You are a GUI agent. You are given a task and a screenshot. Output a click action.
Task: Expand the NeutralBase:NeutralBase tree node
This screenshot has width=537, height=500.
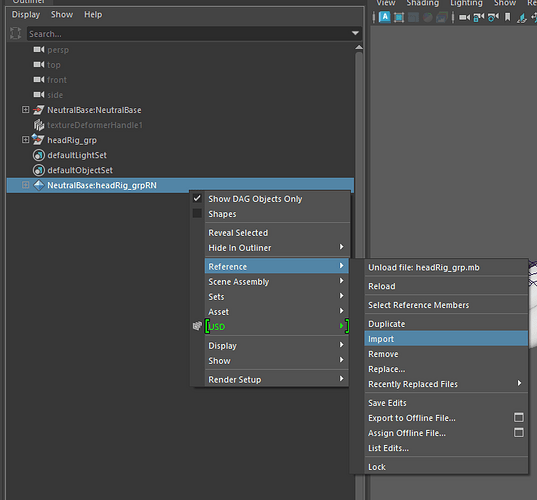point(25,110)
